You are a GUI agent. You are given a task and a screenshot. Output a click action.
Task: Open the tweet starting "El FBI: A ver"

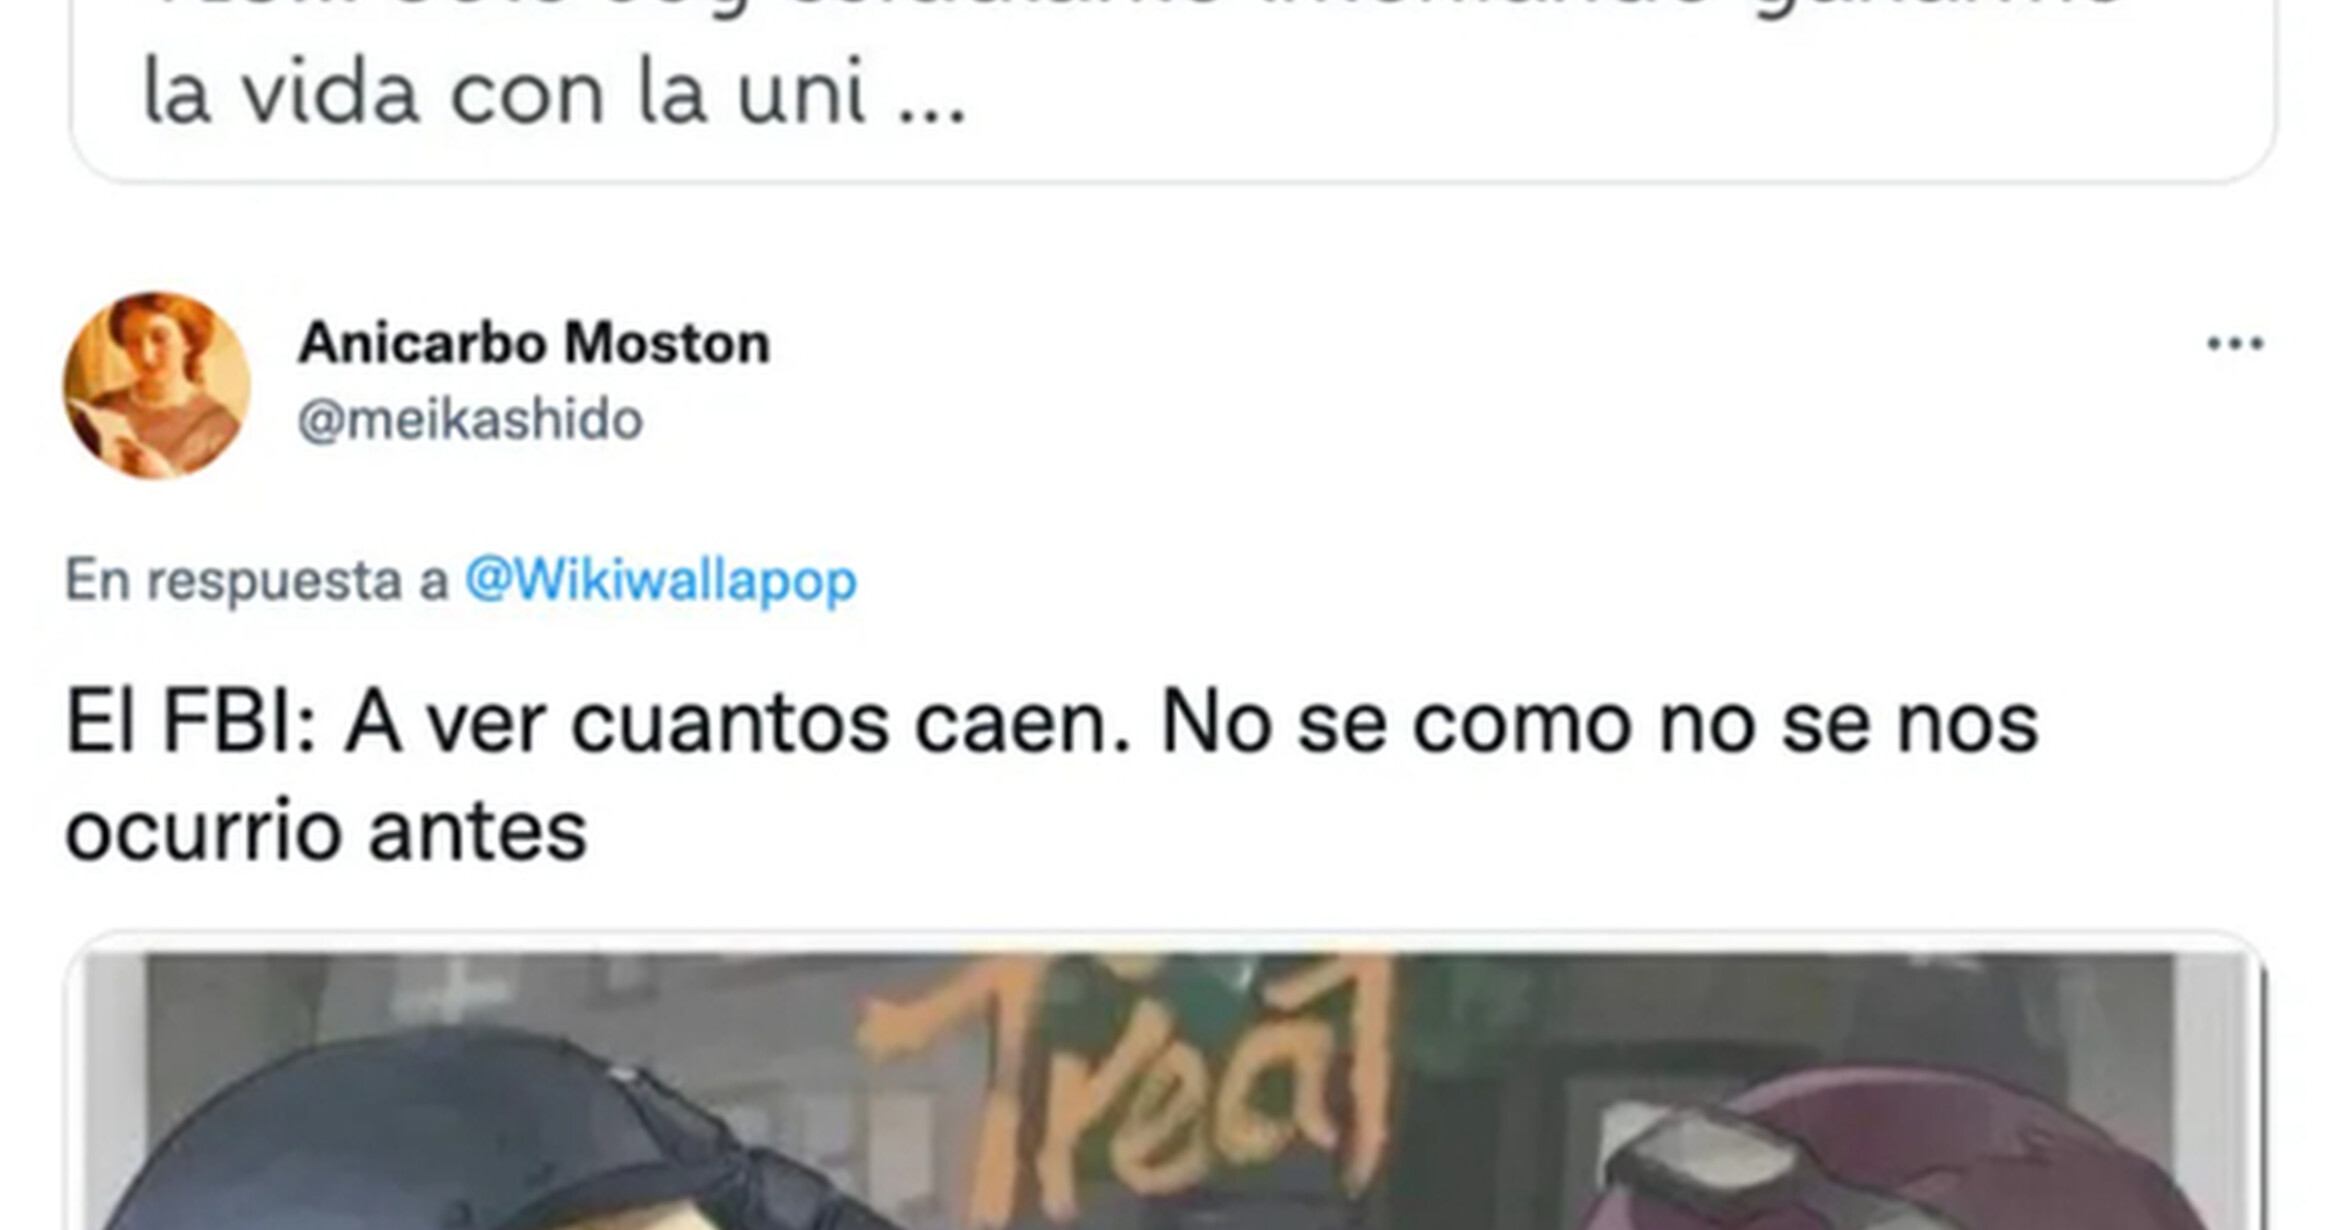point(1052,776)
